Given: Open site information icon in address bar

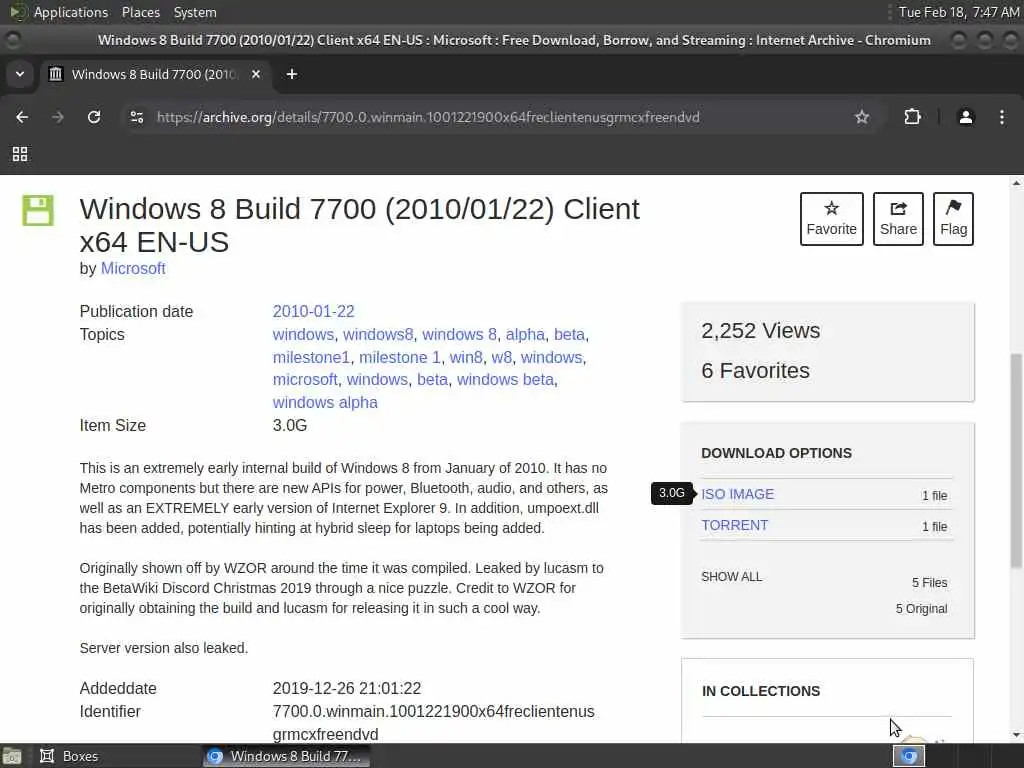Looking at the screenshot, I should point(137,117).
